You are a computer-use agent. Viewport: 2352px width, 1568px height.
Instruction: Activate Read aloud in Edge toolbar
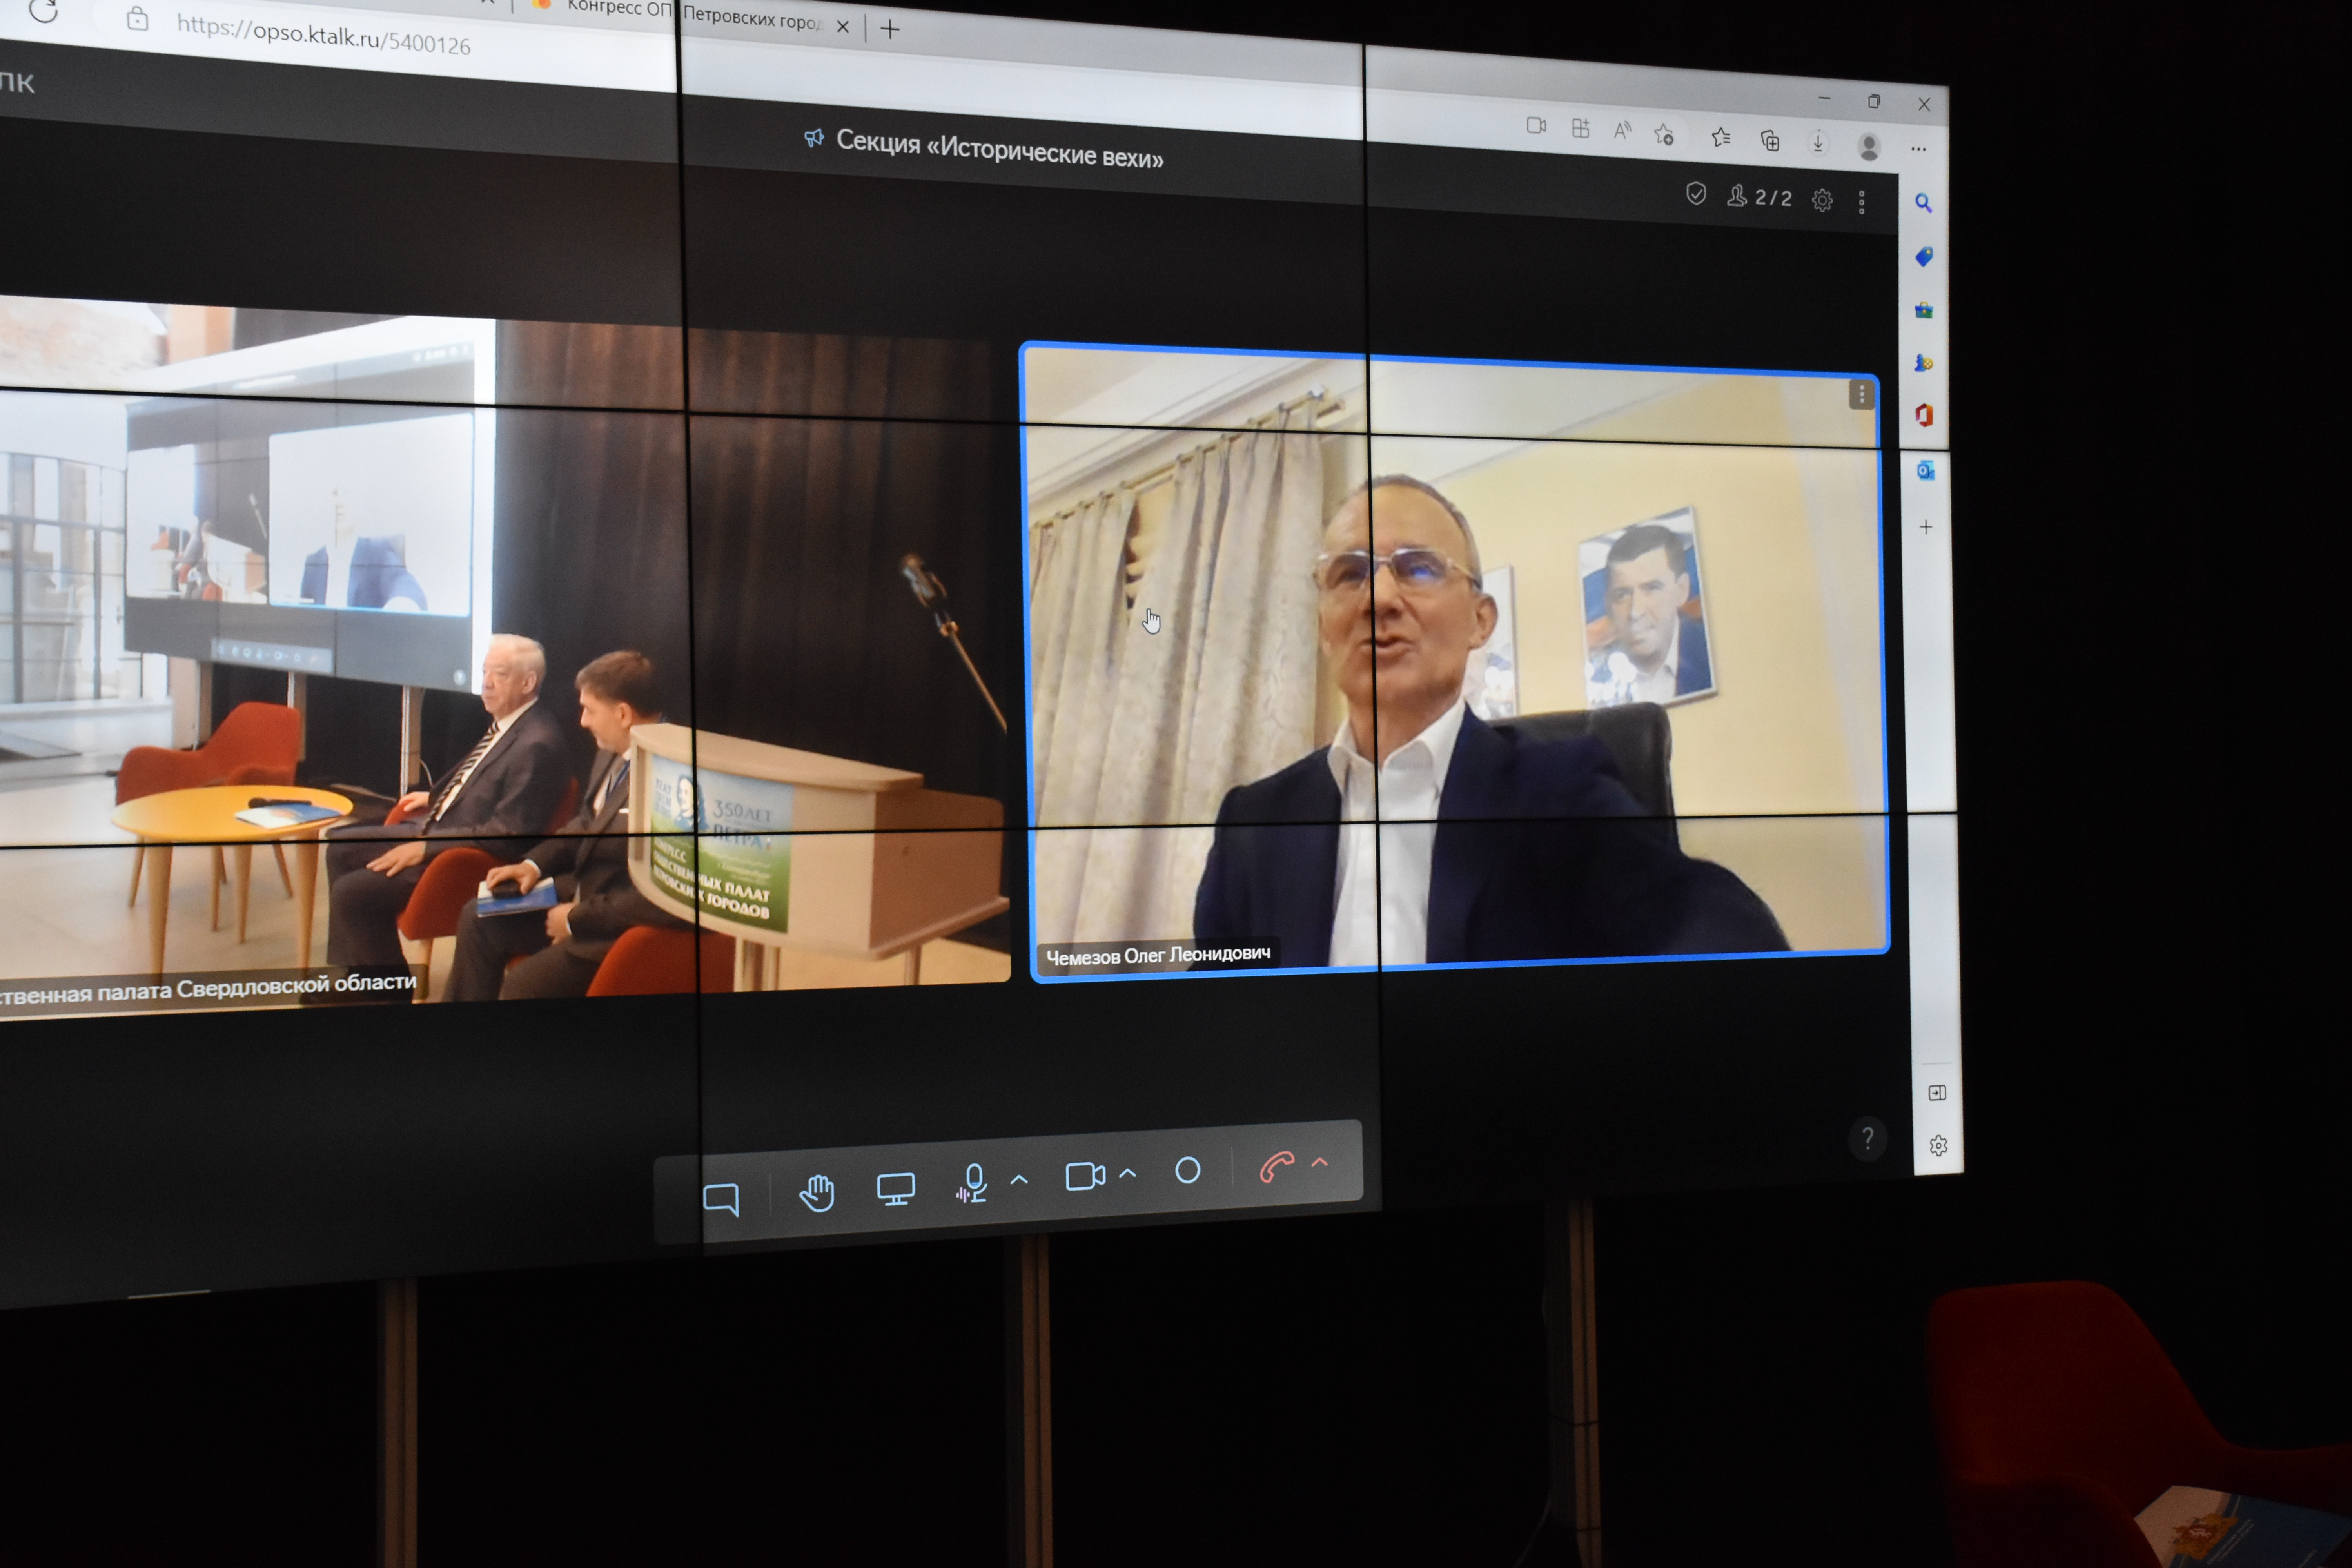1622,130
